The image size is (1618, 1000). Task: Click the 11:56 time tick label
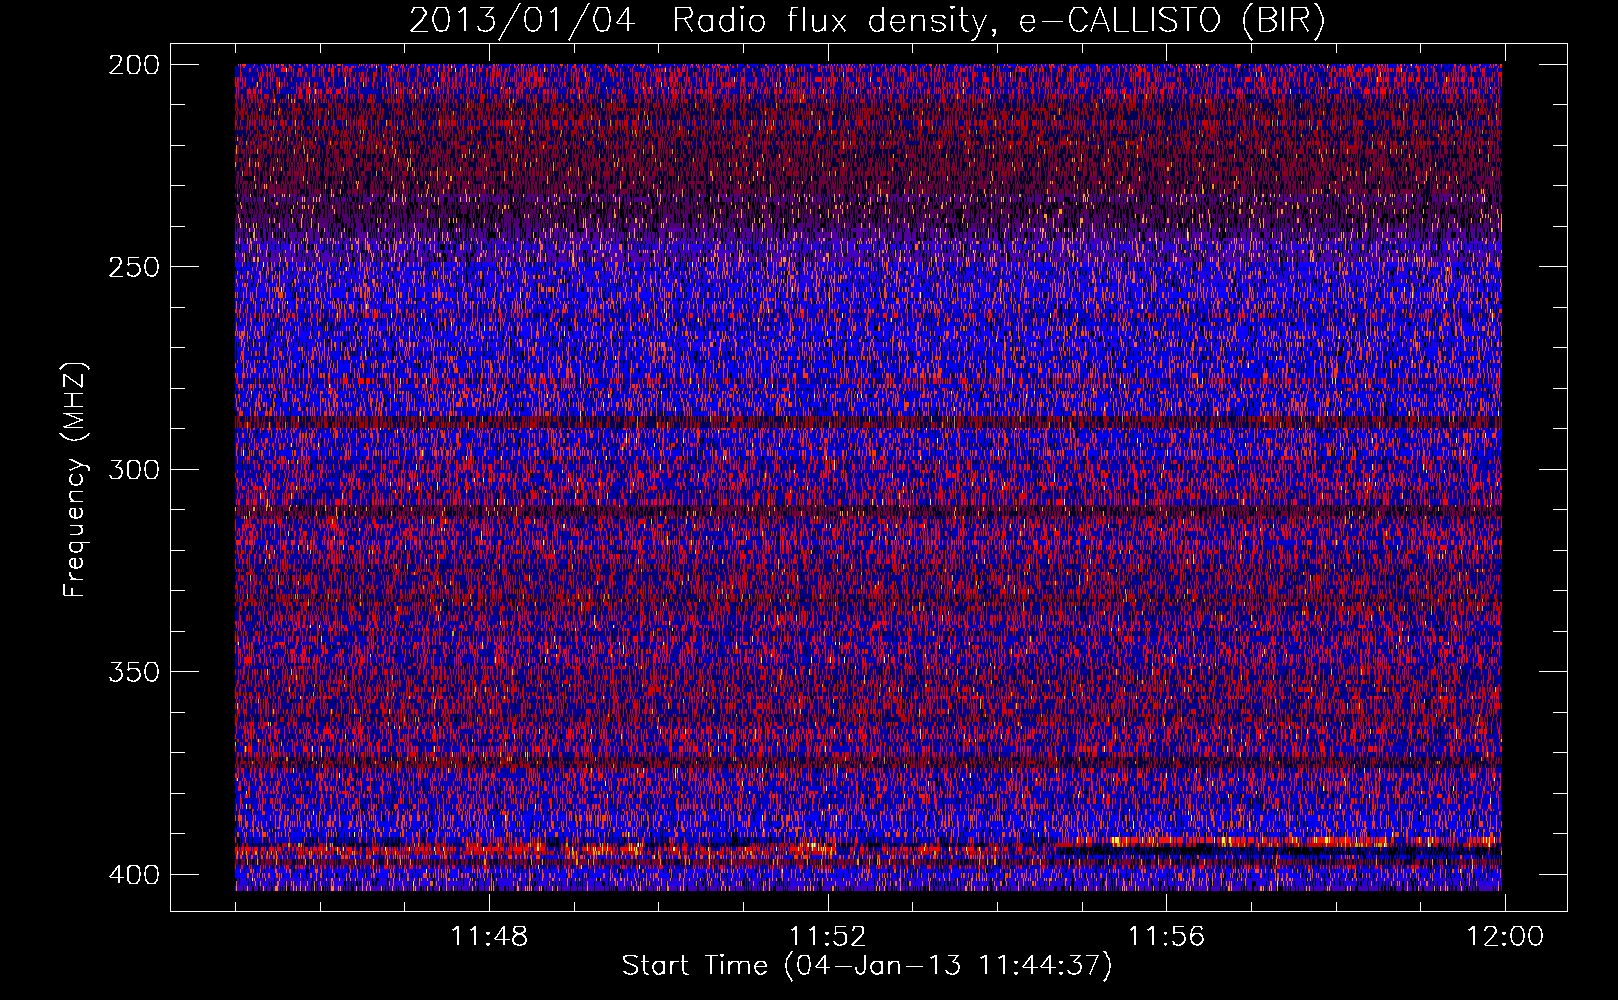[1166, 937]
